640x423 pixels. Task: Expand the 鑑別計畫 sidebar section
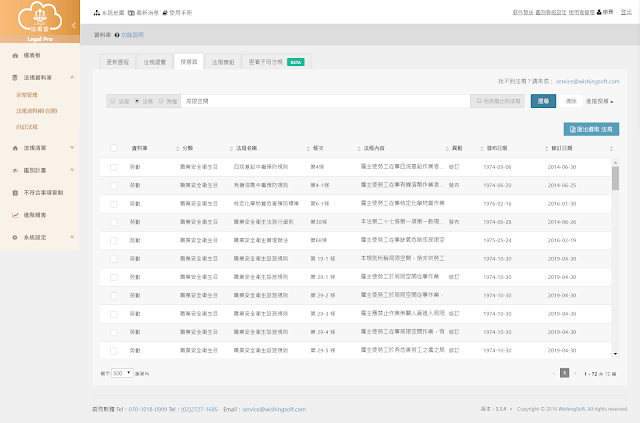tap(72, 170)
